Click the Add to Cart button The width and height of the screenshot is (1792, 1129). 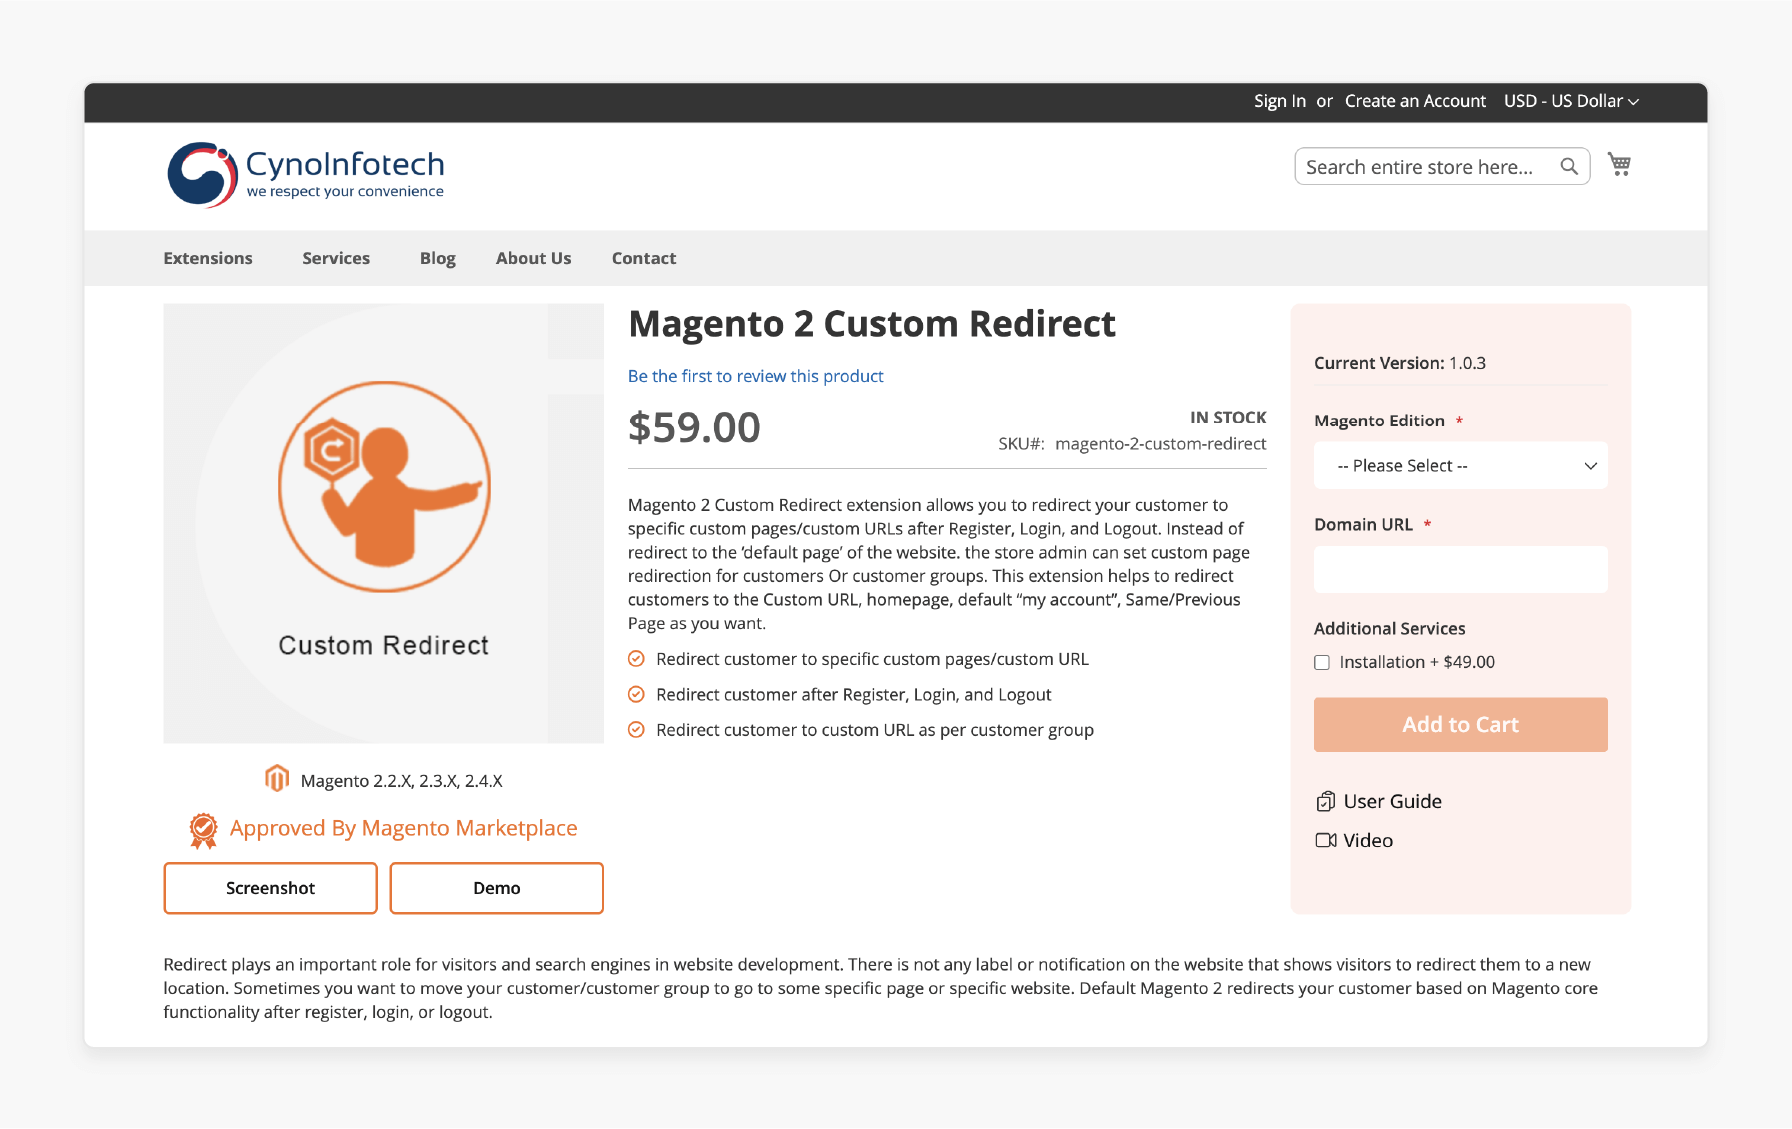tap(1460, 724)
